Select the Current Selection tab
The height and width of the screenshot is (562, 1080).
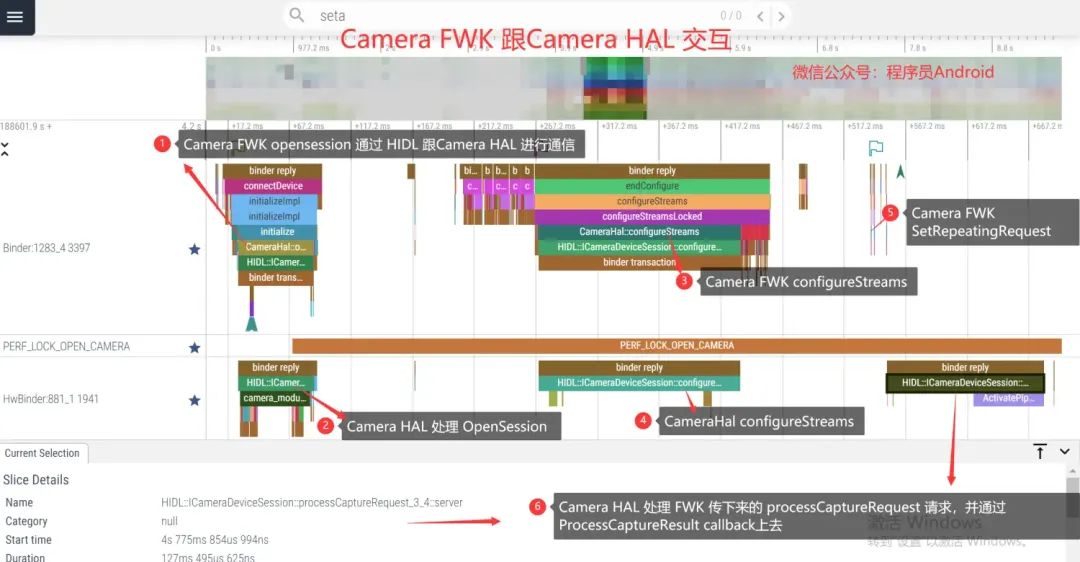(42, 452)
